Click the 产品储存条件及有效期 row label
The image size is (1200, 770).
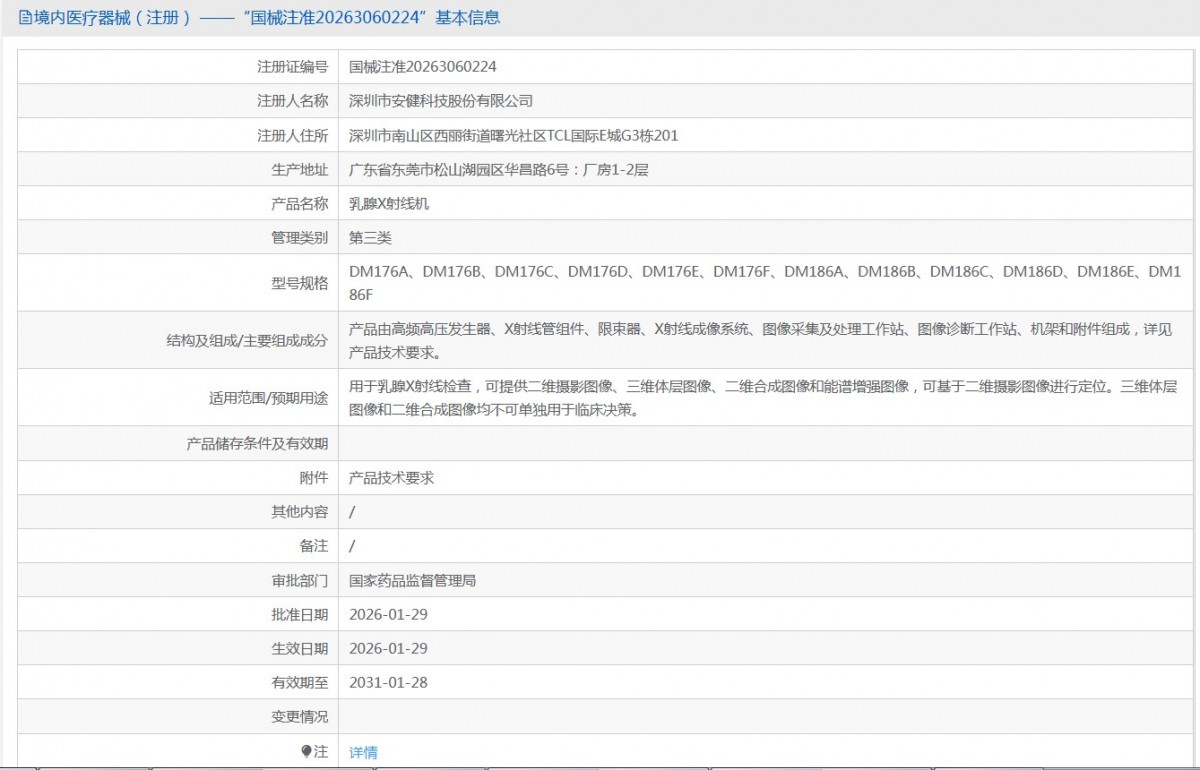257,444
